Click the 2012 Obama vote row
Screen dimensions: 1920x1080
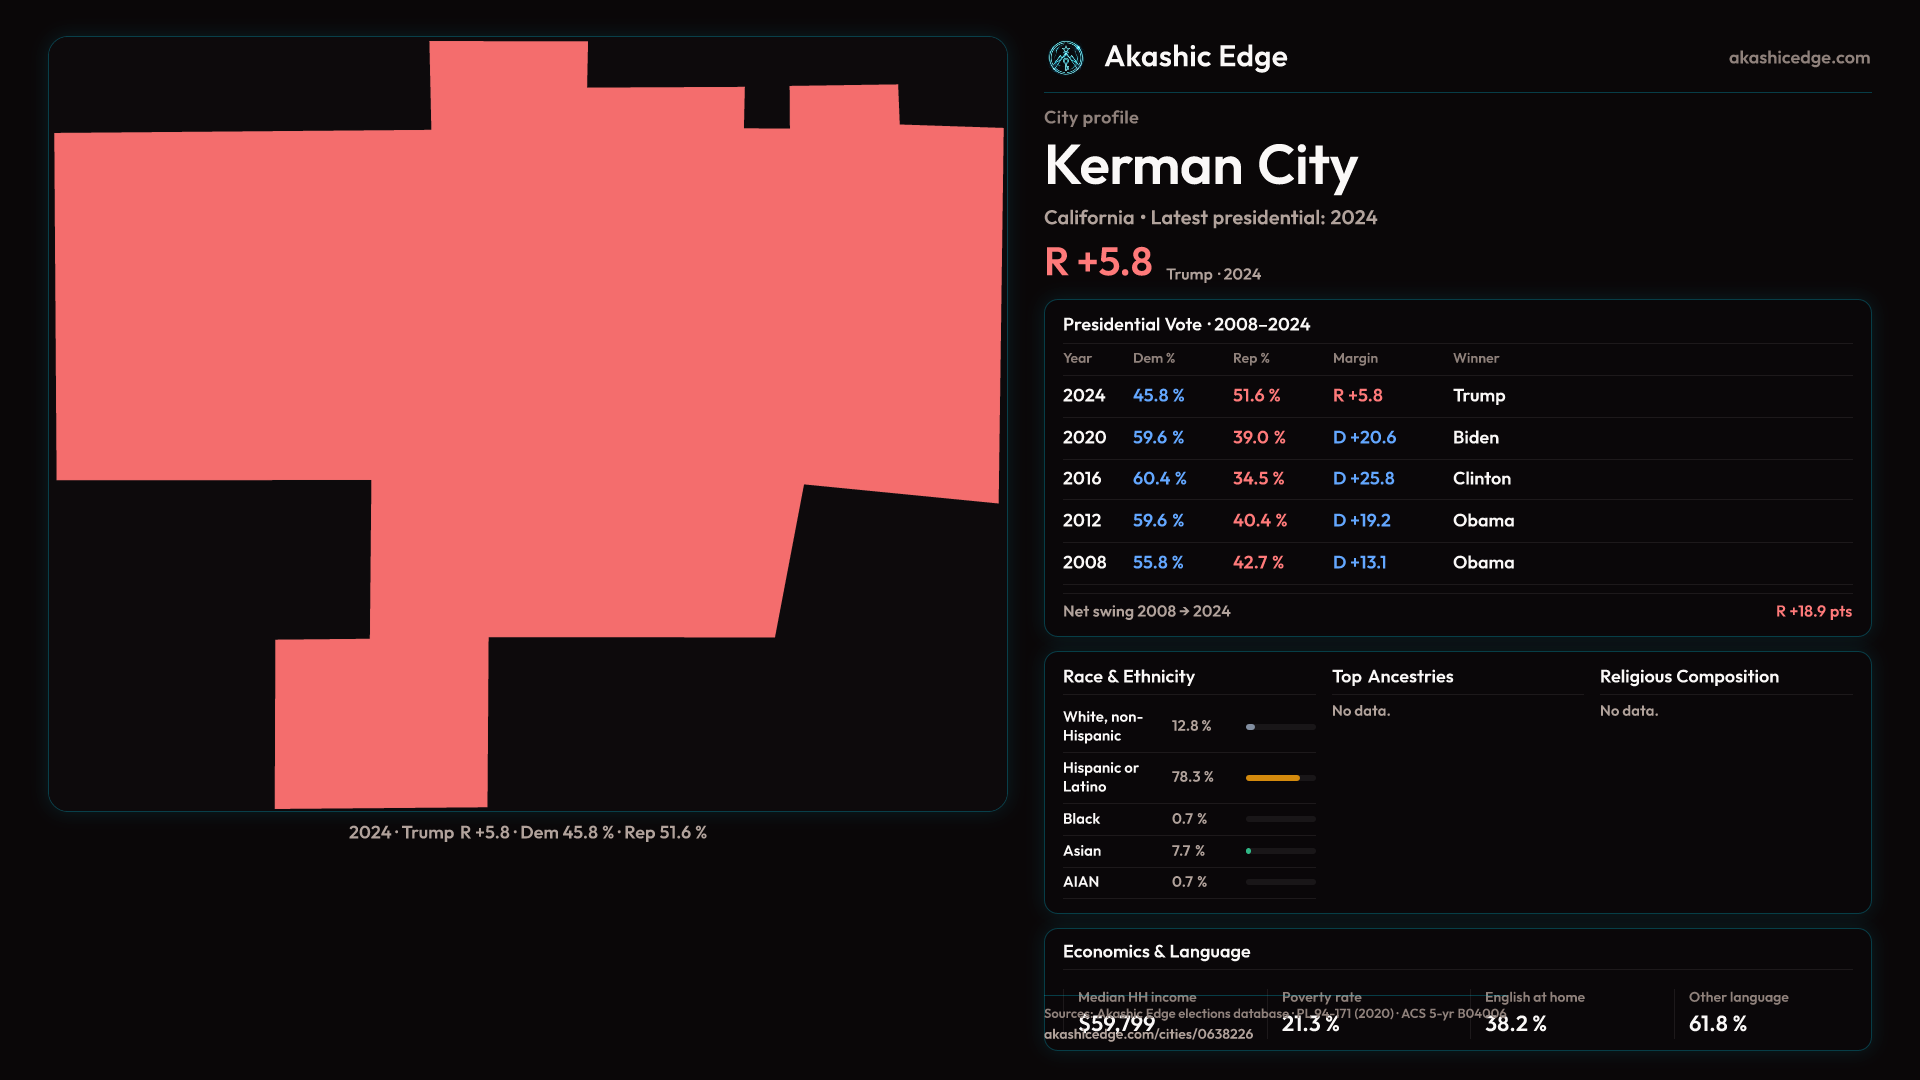pyautogui.click(x=1456, y=521)
